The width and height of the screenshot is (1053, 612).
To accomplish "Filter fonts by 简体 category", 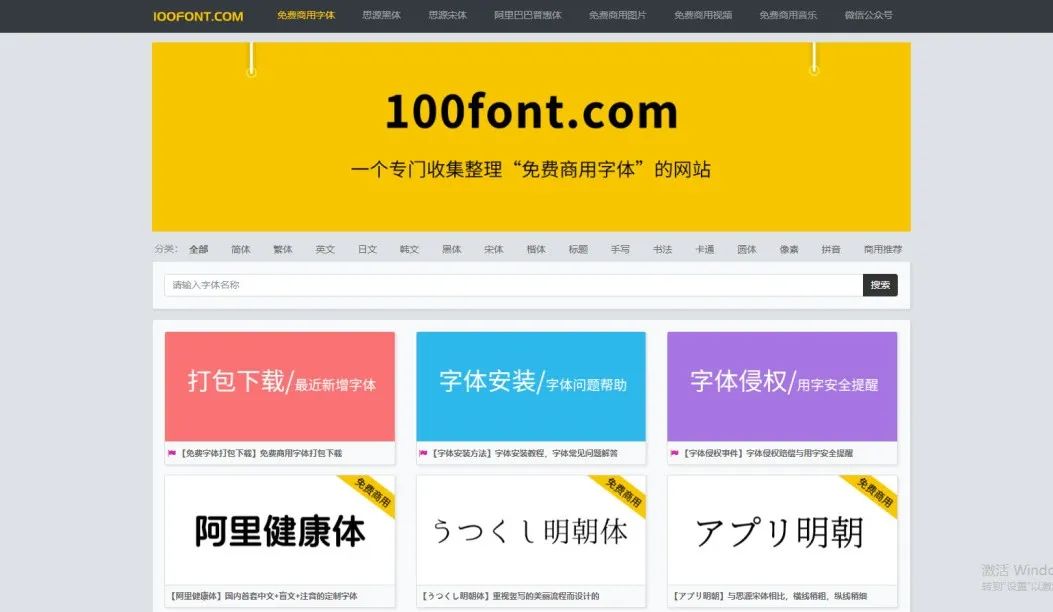I will (x=241, y=249).
